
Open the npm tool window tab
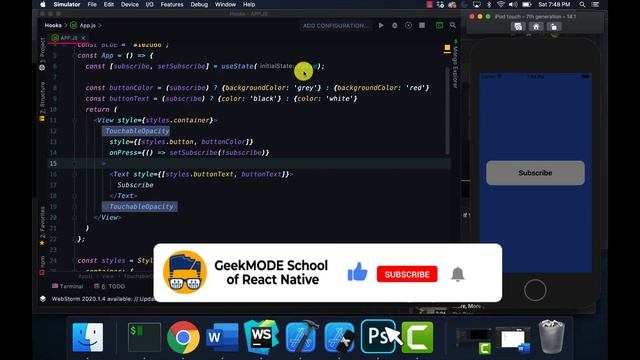(42, 265)
